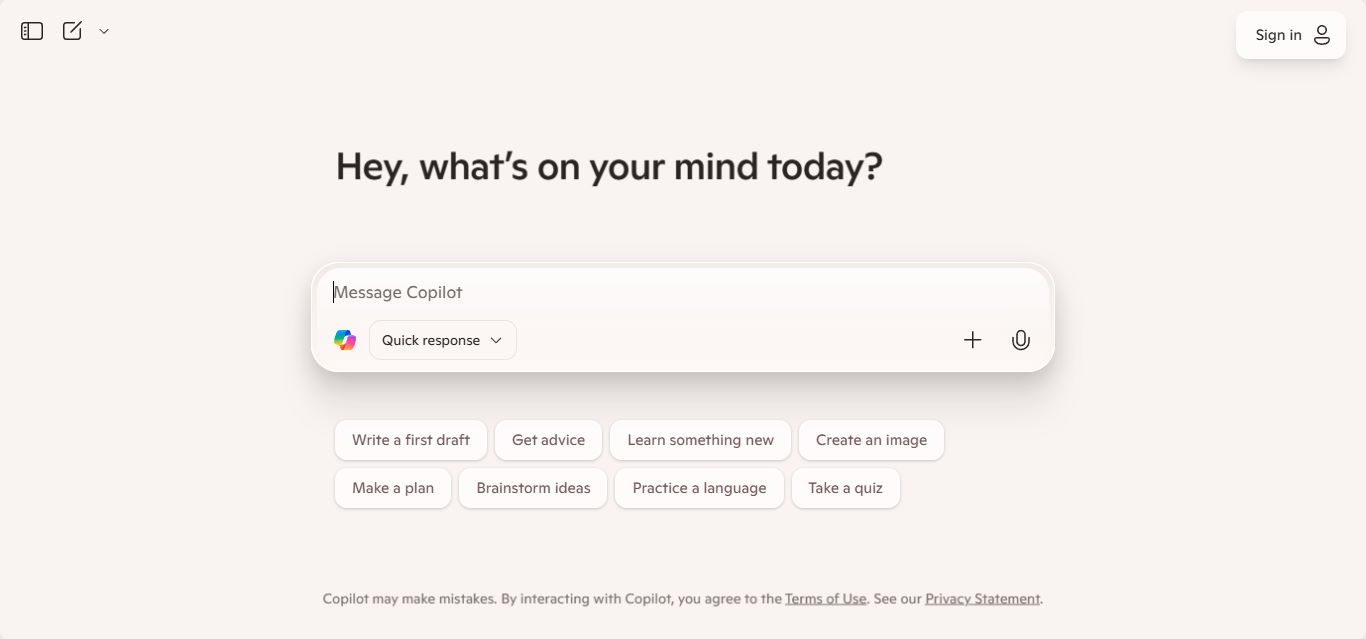The image size is (1366, 639).
Task: Click the Make a plan suggestion
Action: [x=393, y=488]
